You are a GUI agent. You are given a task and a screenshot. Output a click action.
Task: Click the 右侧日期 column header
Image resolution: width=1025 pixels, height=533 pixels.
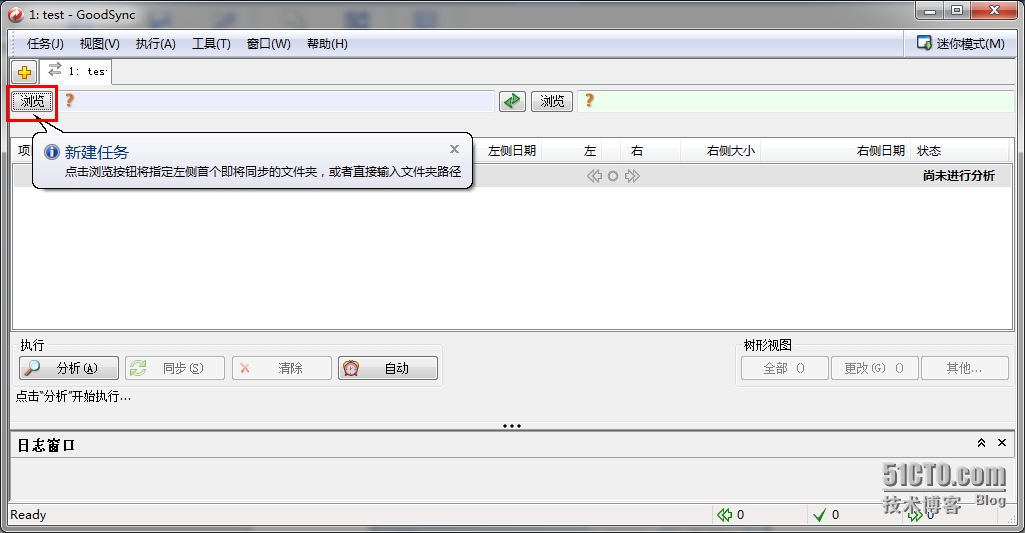coord(881,151)
